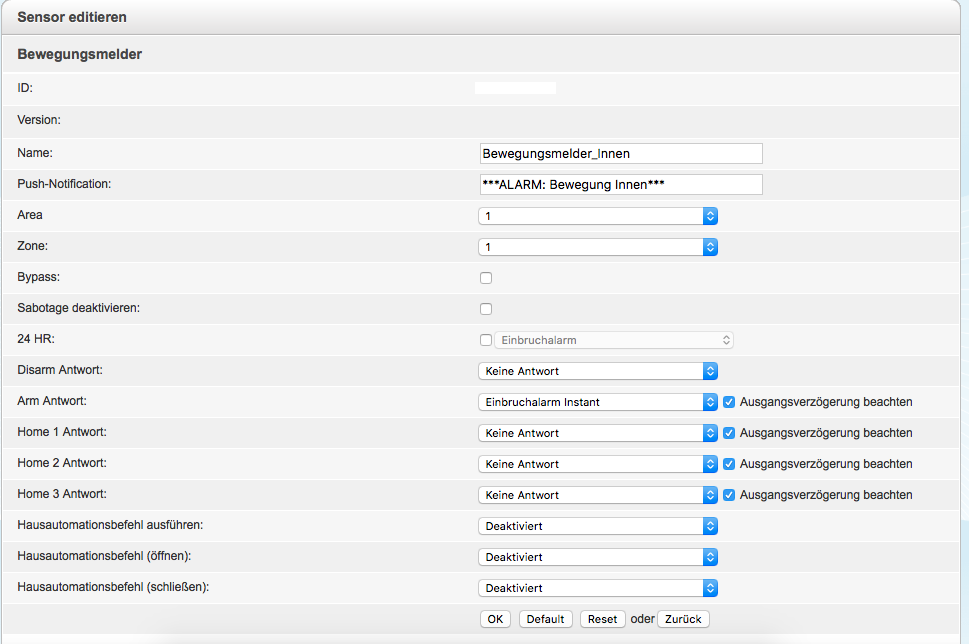The image size is (969, 644).
Task: Toggle Ausgangsverzögerung beachten for Home 3 Antwort
Action: coord(729,495)
